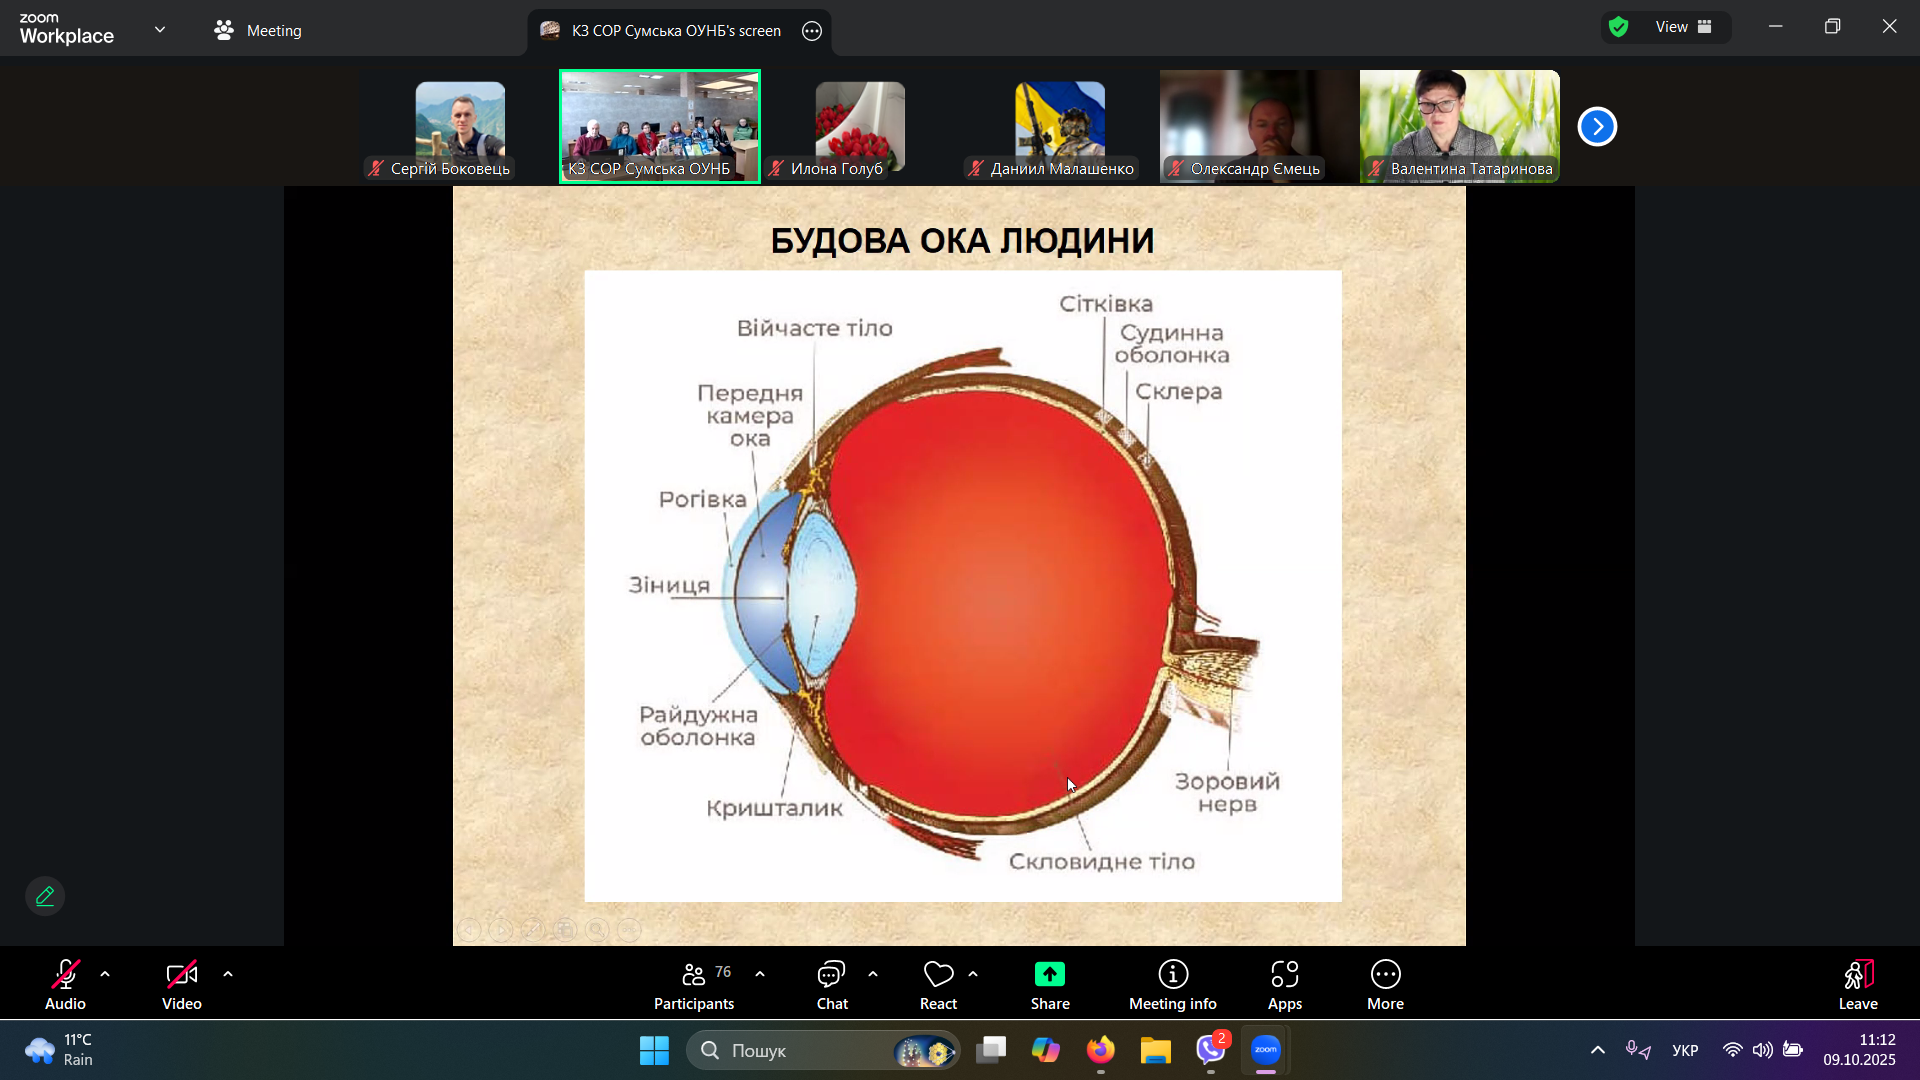This screenshot has width=1920, height=1080.
Task: Start camera with Video button
Action: pos(181,975)
